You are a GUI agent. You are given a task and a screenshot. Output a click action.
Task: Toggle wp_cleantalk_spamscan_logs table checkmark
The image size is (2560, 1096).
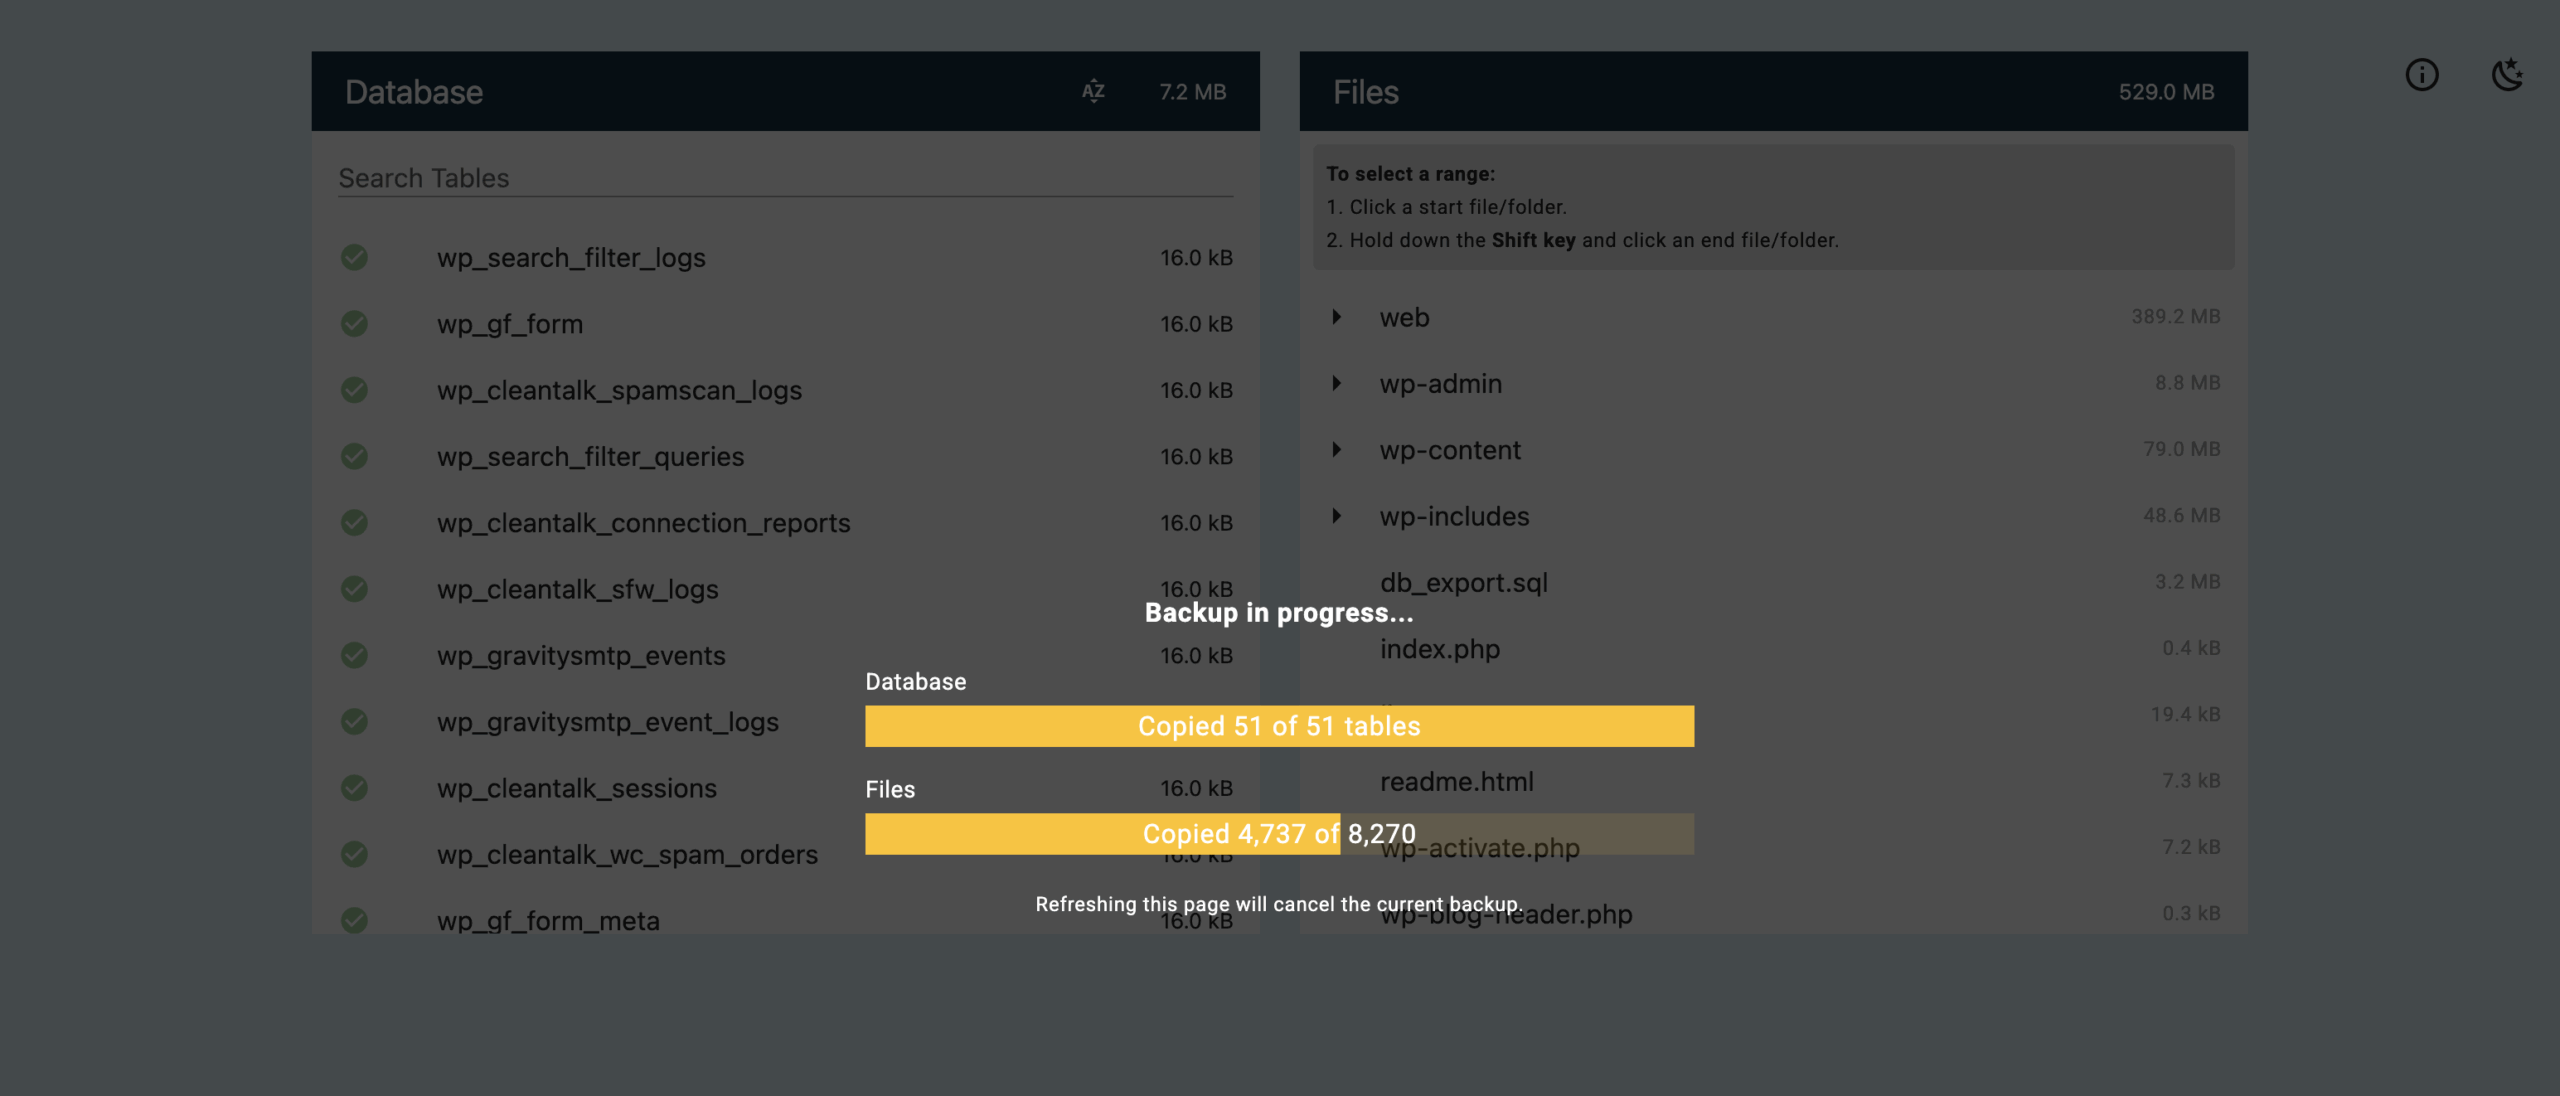(354, 390)
